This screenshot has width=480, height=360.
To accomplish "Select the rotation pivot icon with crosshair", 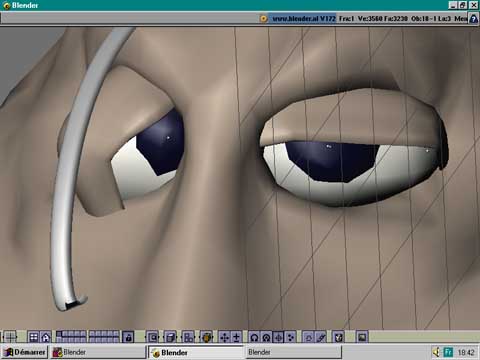I will 278,337.
